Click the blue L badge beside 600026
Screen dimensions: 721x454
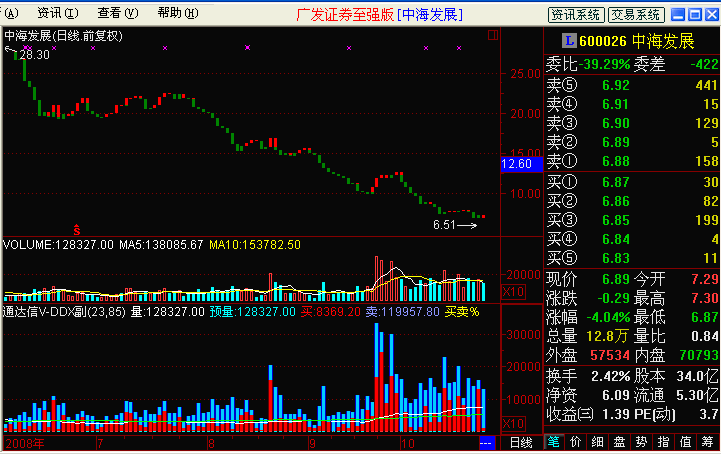tap(569, 41)
